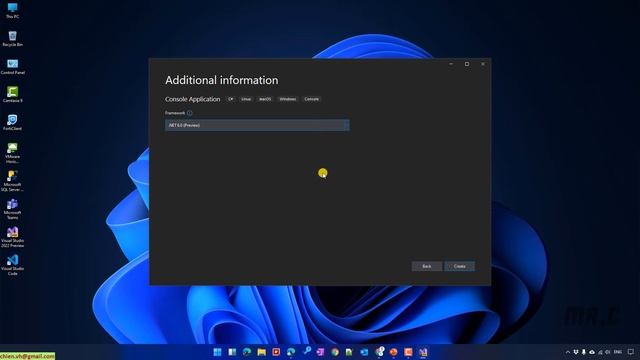
Task: Select the Microsoft SQL Server desktop icon
Action: (12, 181)
